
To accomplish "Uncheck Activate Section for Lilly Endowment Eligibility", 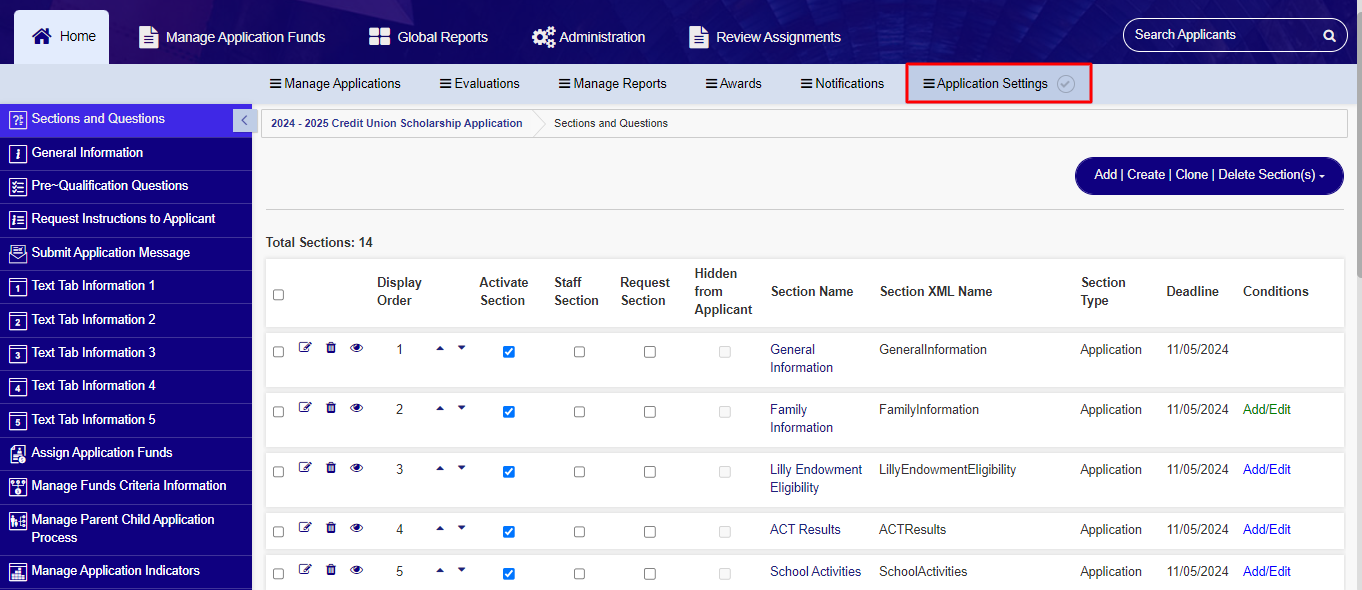I will [508, 472].
